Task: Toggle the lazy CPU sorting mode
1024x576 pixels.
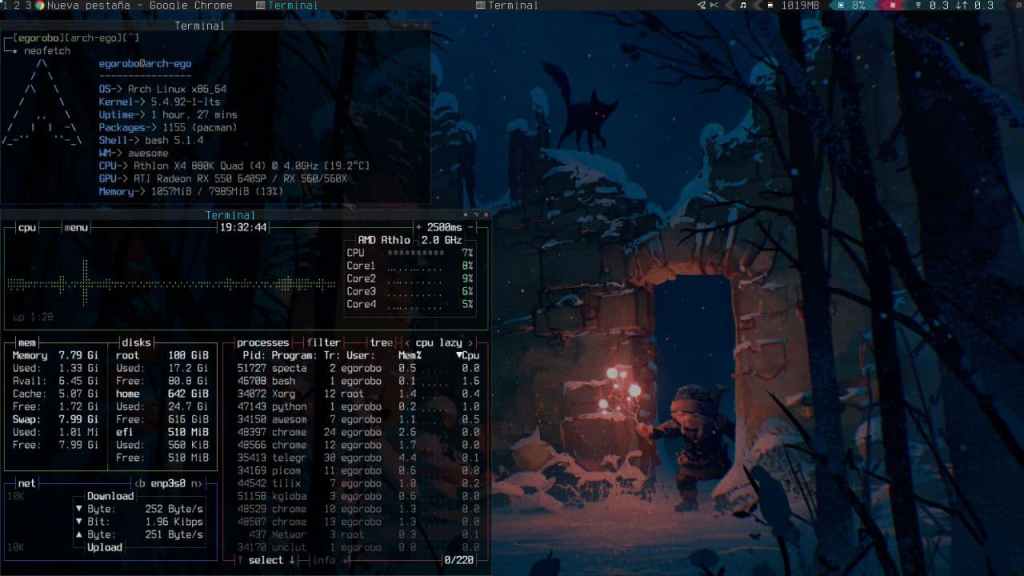Action: [450, 342]
